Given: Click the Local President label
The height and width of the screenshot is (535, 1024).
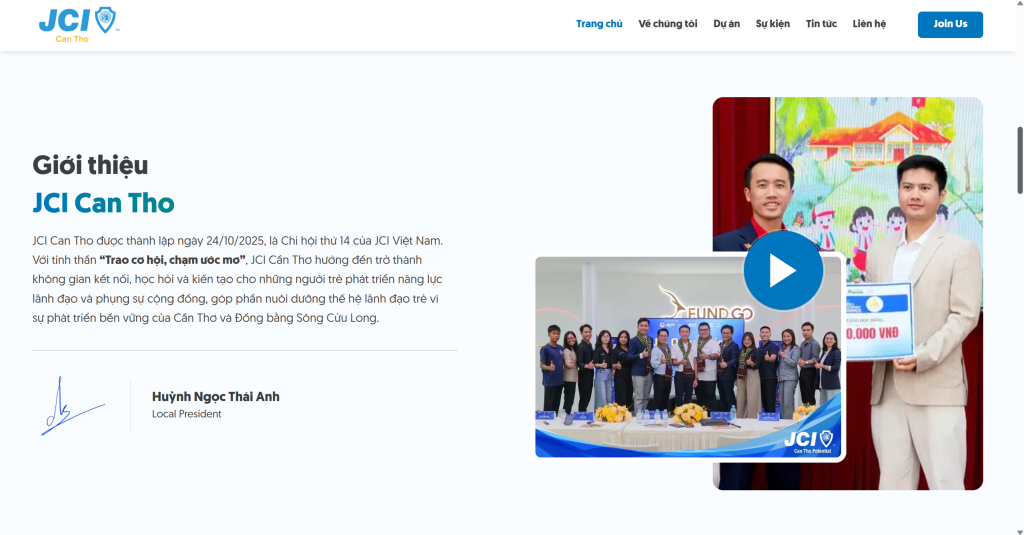Looking at the screenshot, I should [186, 414].
